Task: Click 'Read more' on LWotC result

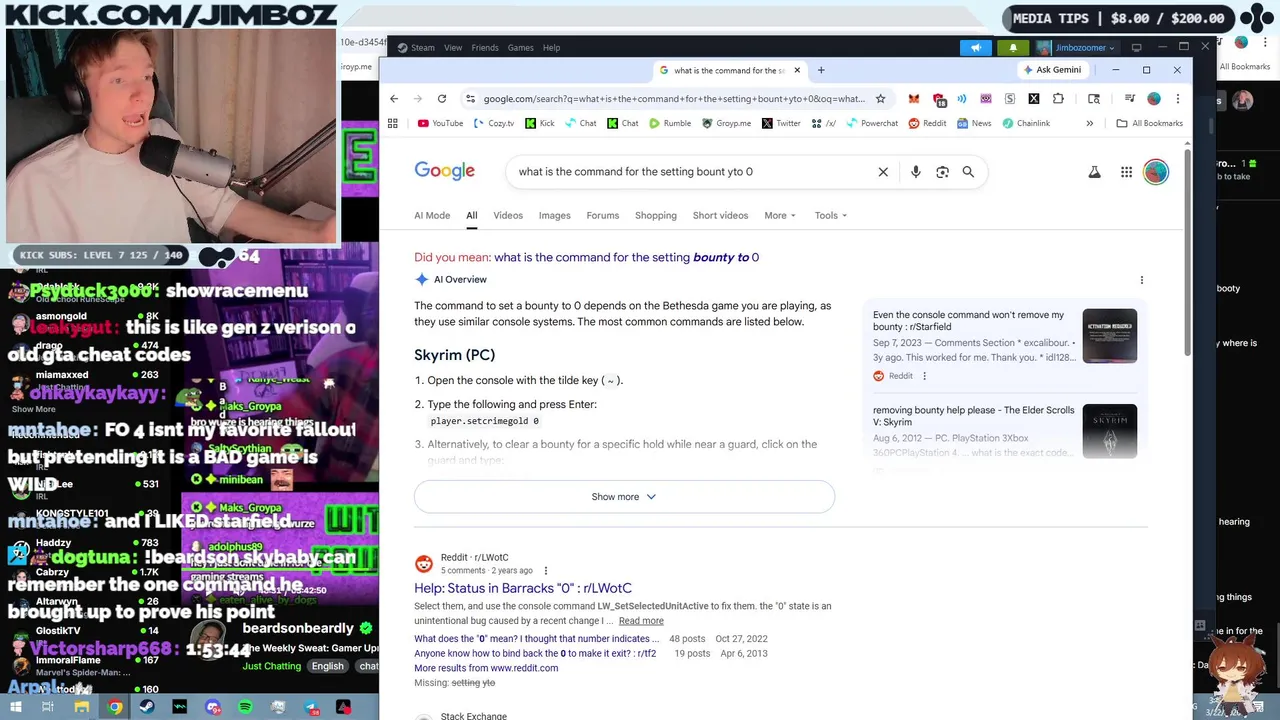Action: tap(641, 621)
